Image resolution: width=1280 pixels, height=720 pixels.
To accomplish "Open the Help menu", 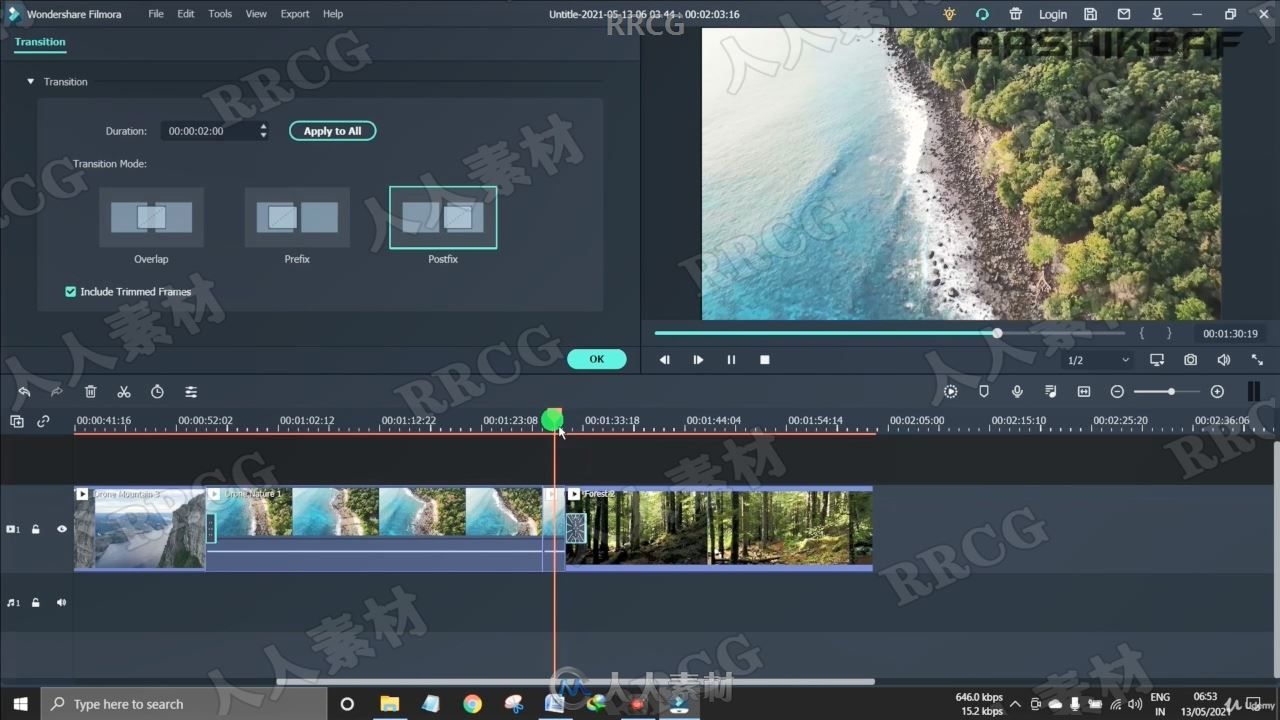I will click(333, 14).
